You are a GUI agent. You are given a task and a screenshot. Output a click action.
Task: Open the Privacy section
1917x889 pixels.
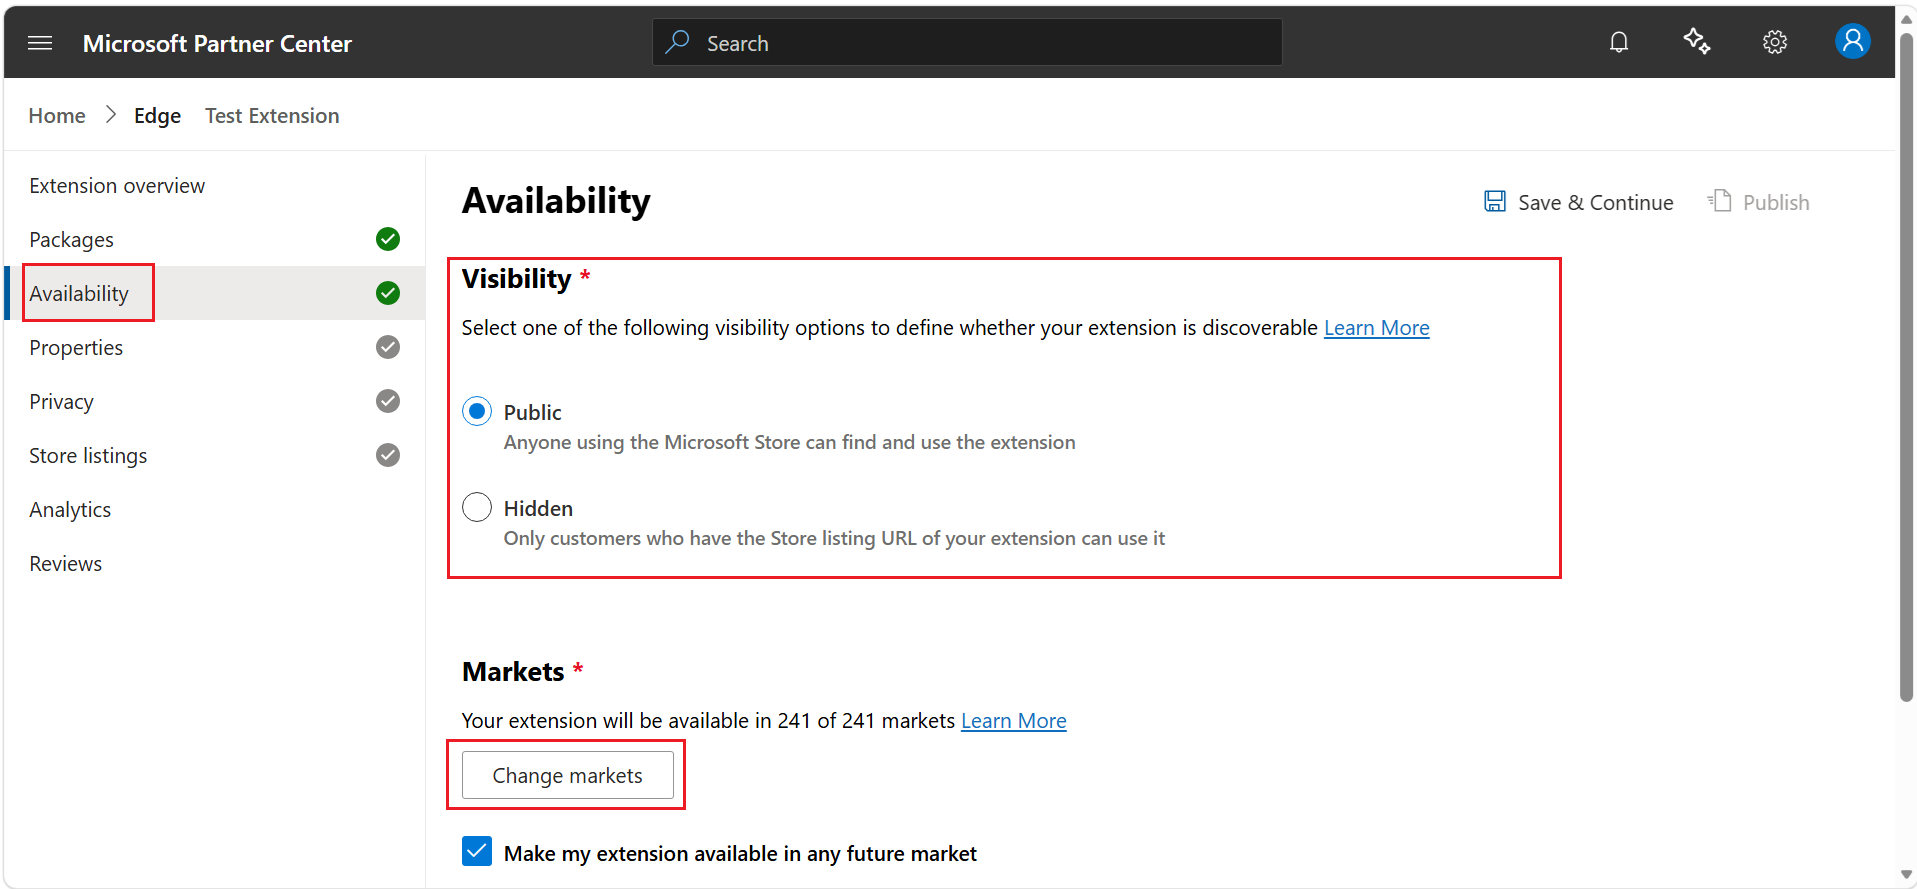(x=61, y=402)
